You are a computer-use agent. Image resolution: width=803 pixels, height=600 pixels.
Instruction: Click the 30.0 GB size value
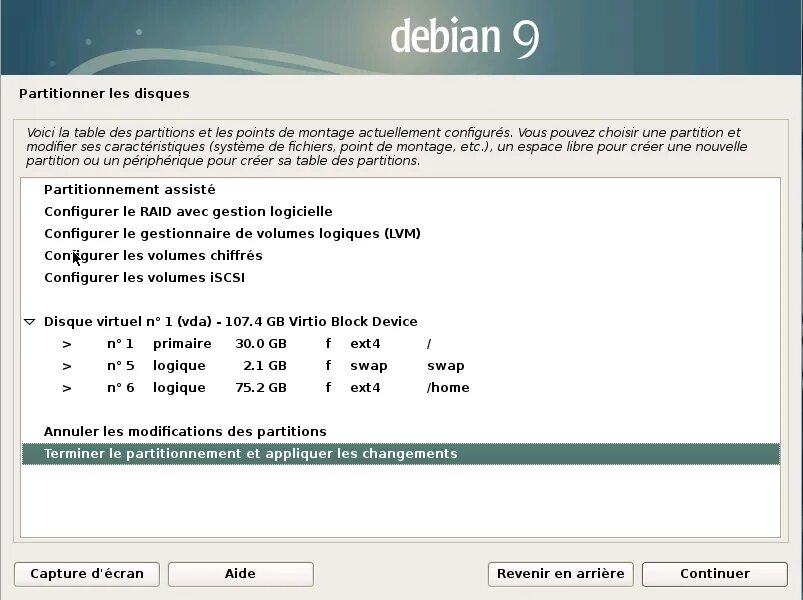tap(261, 344)
